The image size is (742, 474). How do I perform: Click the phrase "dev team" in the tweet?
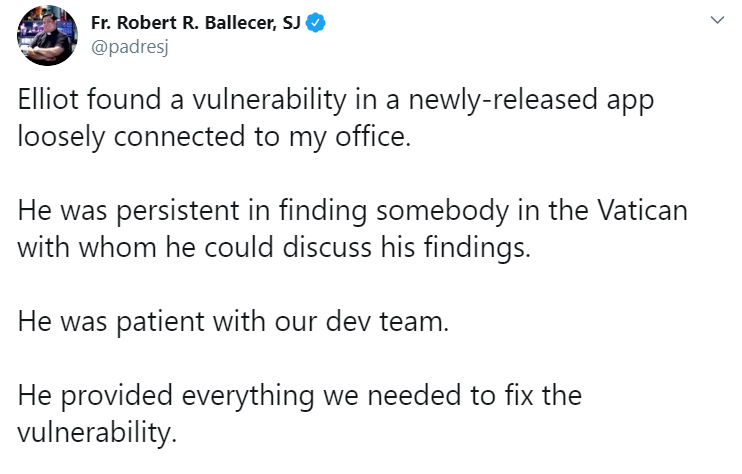[x=387, y=321]
